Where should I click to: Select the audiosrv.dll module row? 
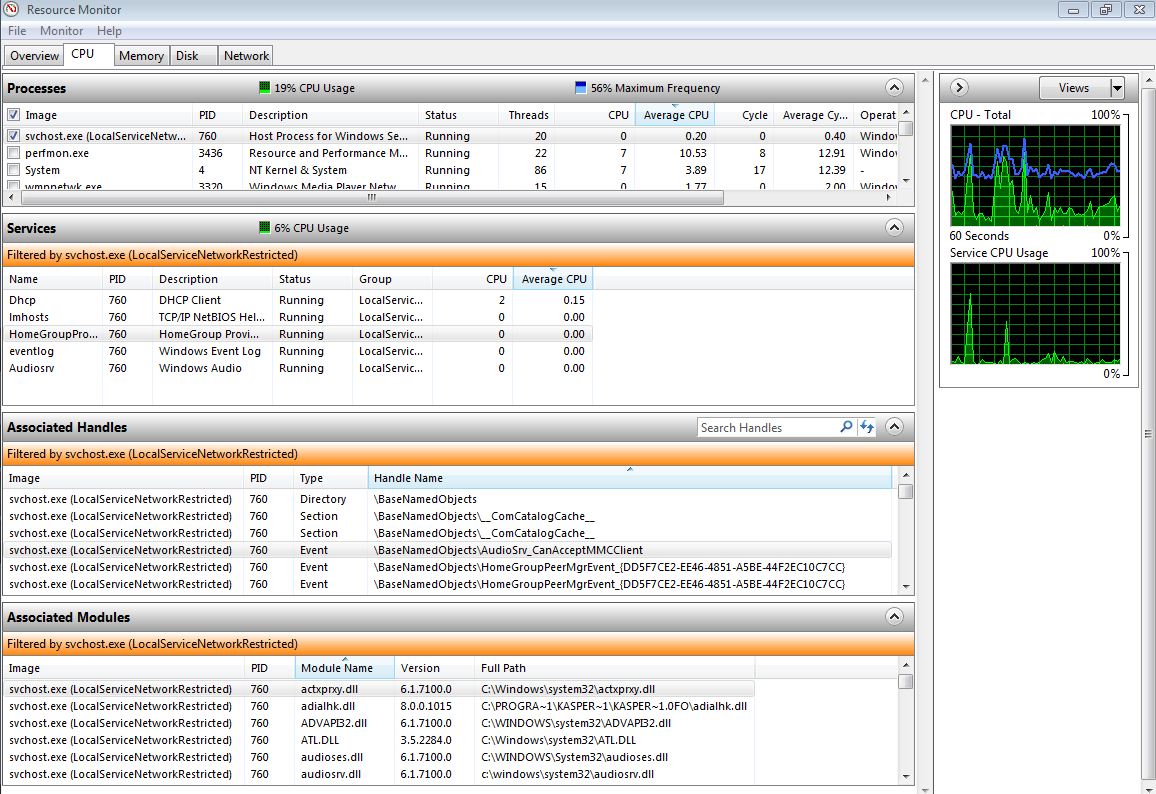(379, 774)
